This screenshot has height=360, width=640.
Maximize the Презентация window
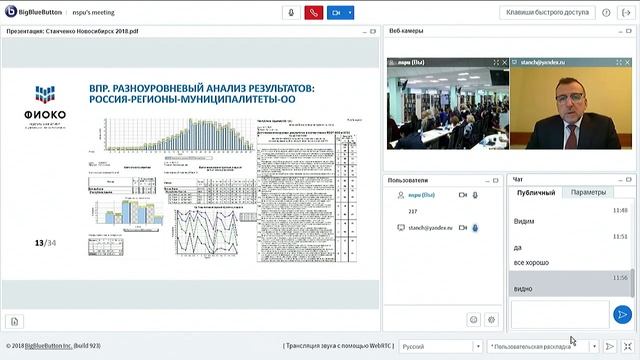coord(373,31)
